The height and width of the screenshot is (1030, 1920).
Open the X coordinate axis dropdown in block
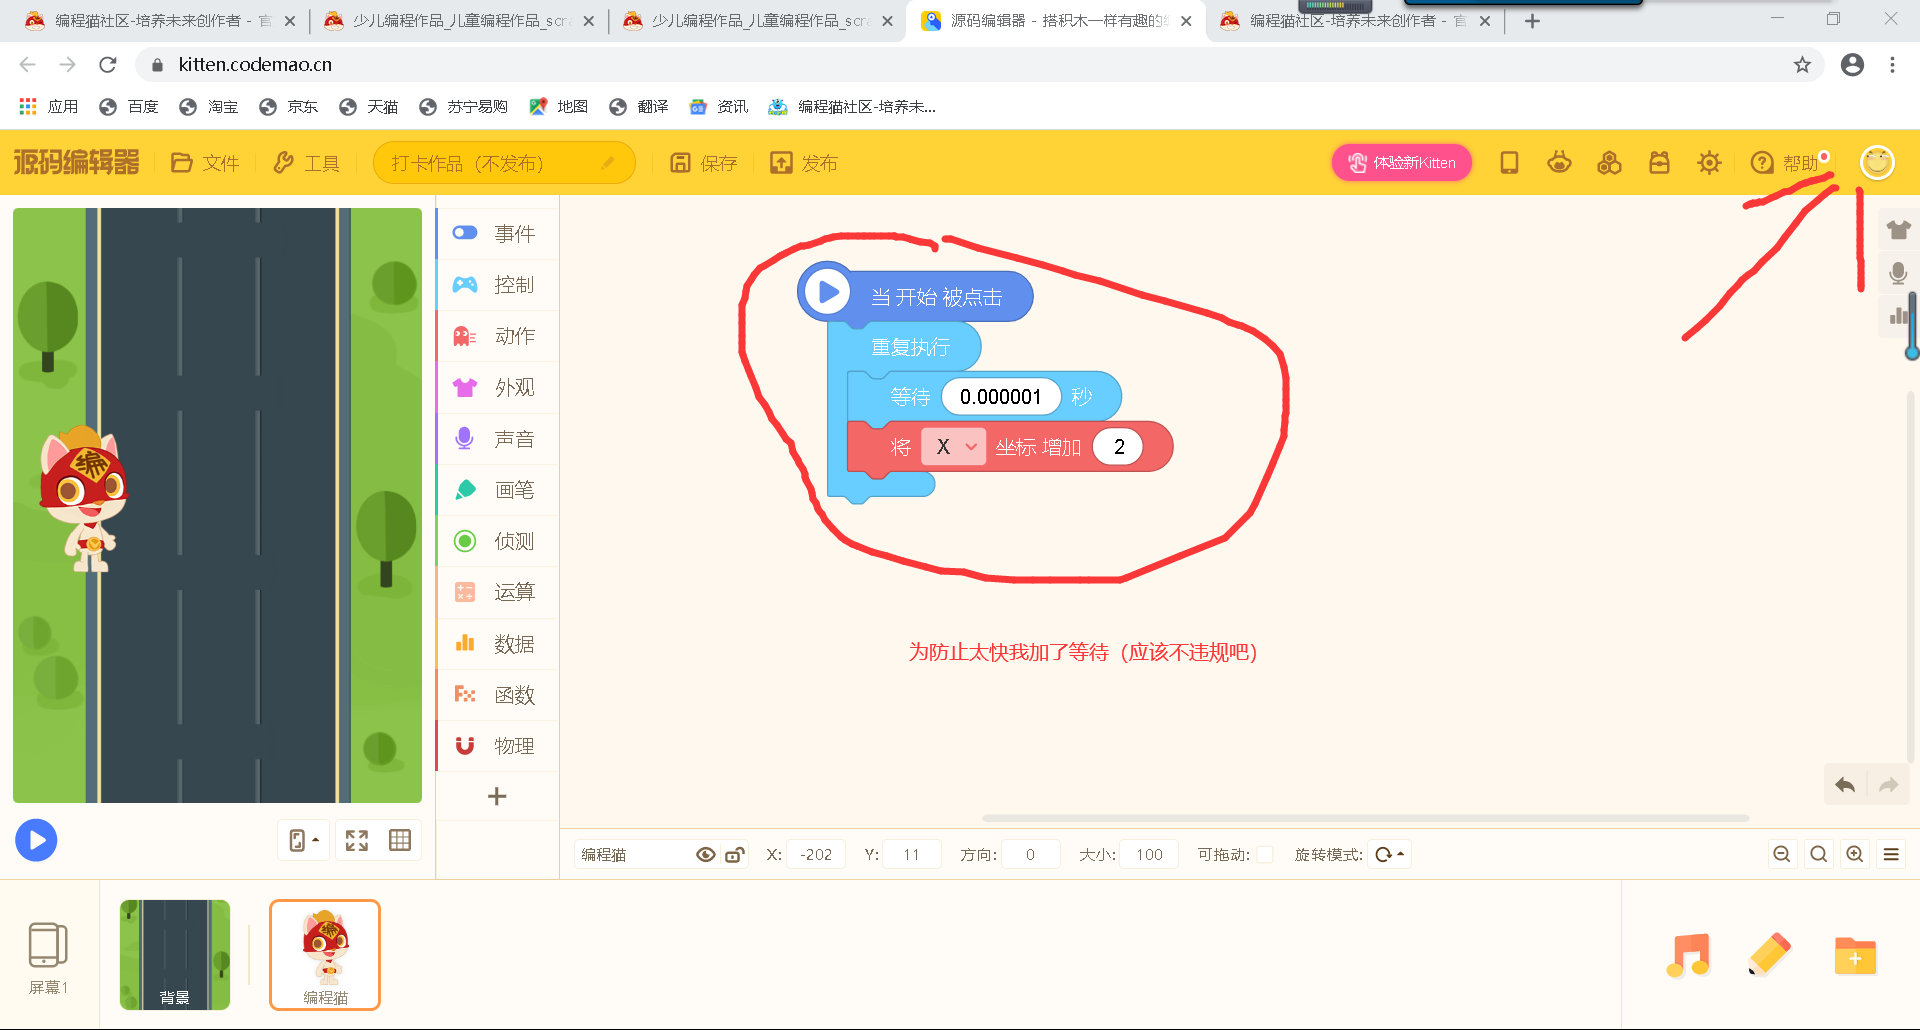coord(954,447)
